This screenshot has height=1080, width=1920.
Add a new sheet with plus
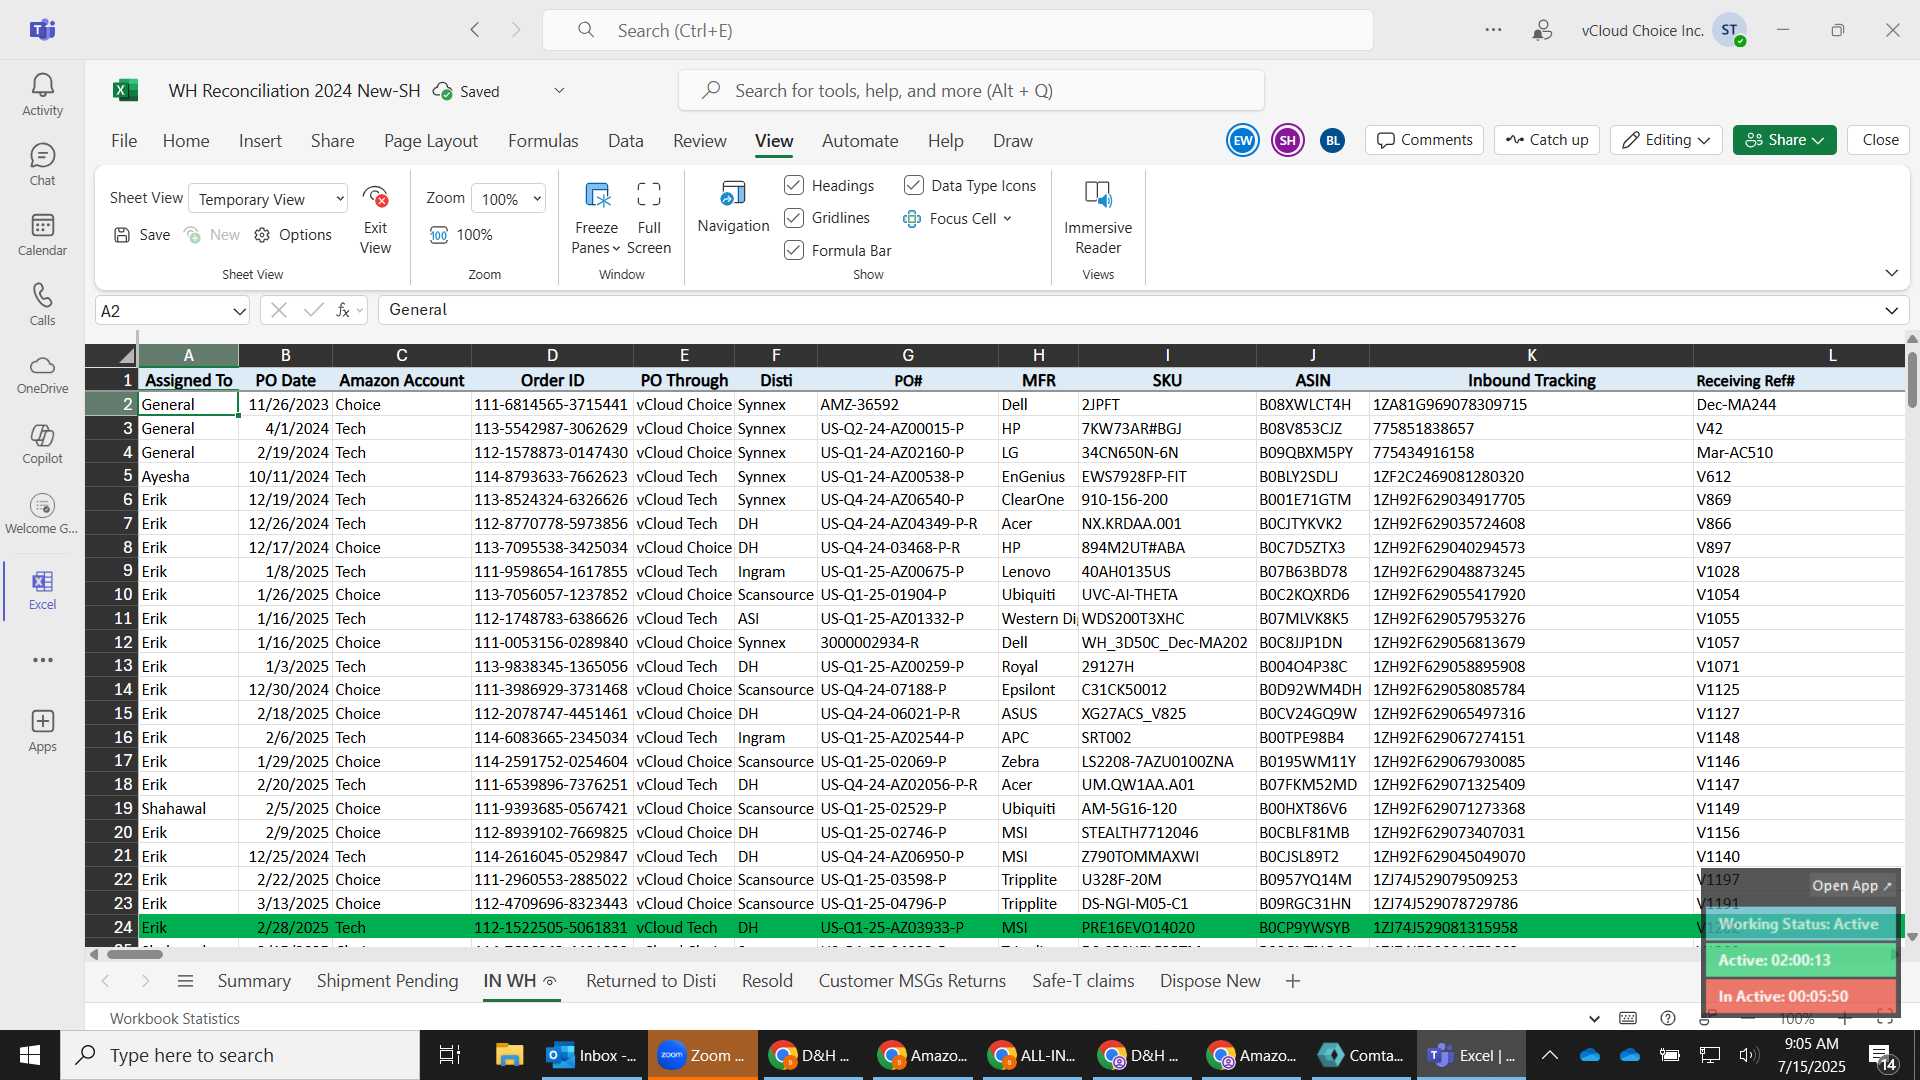tap(1293, 981)
